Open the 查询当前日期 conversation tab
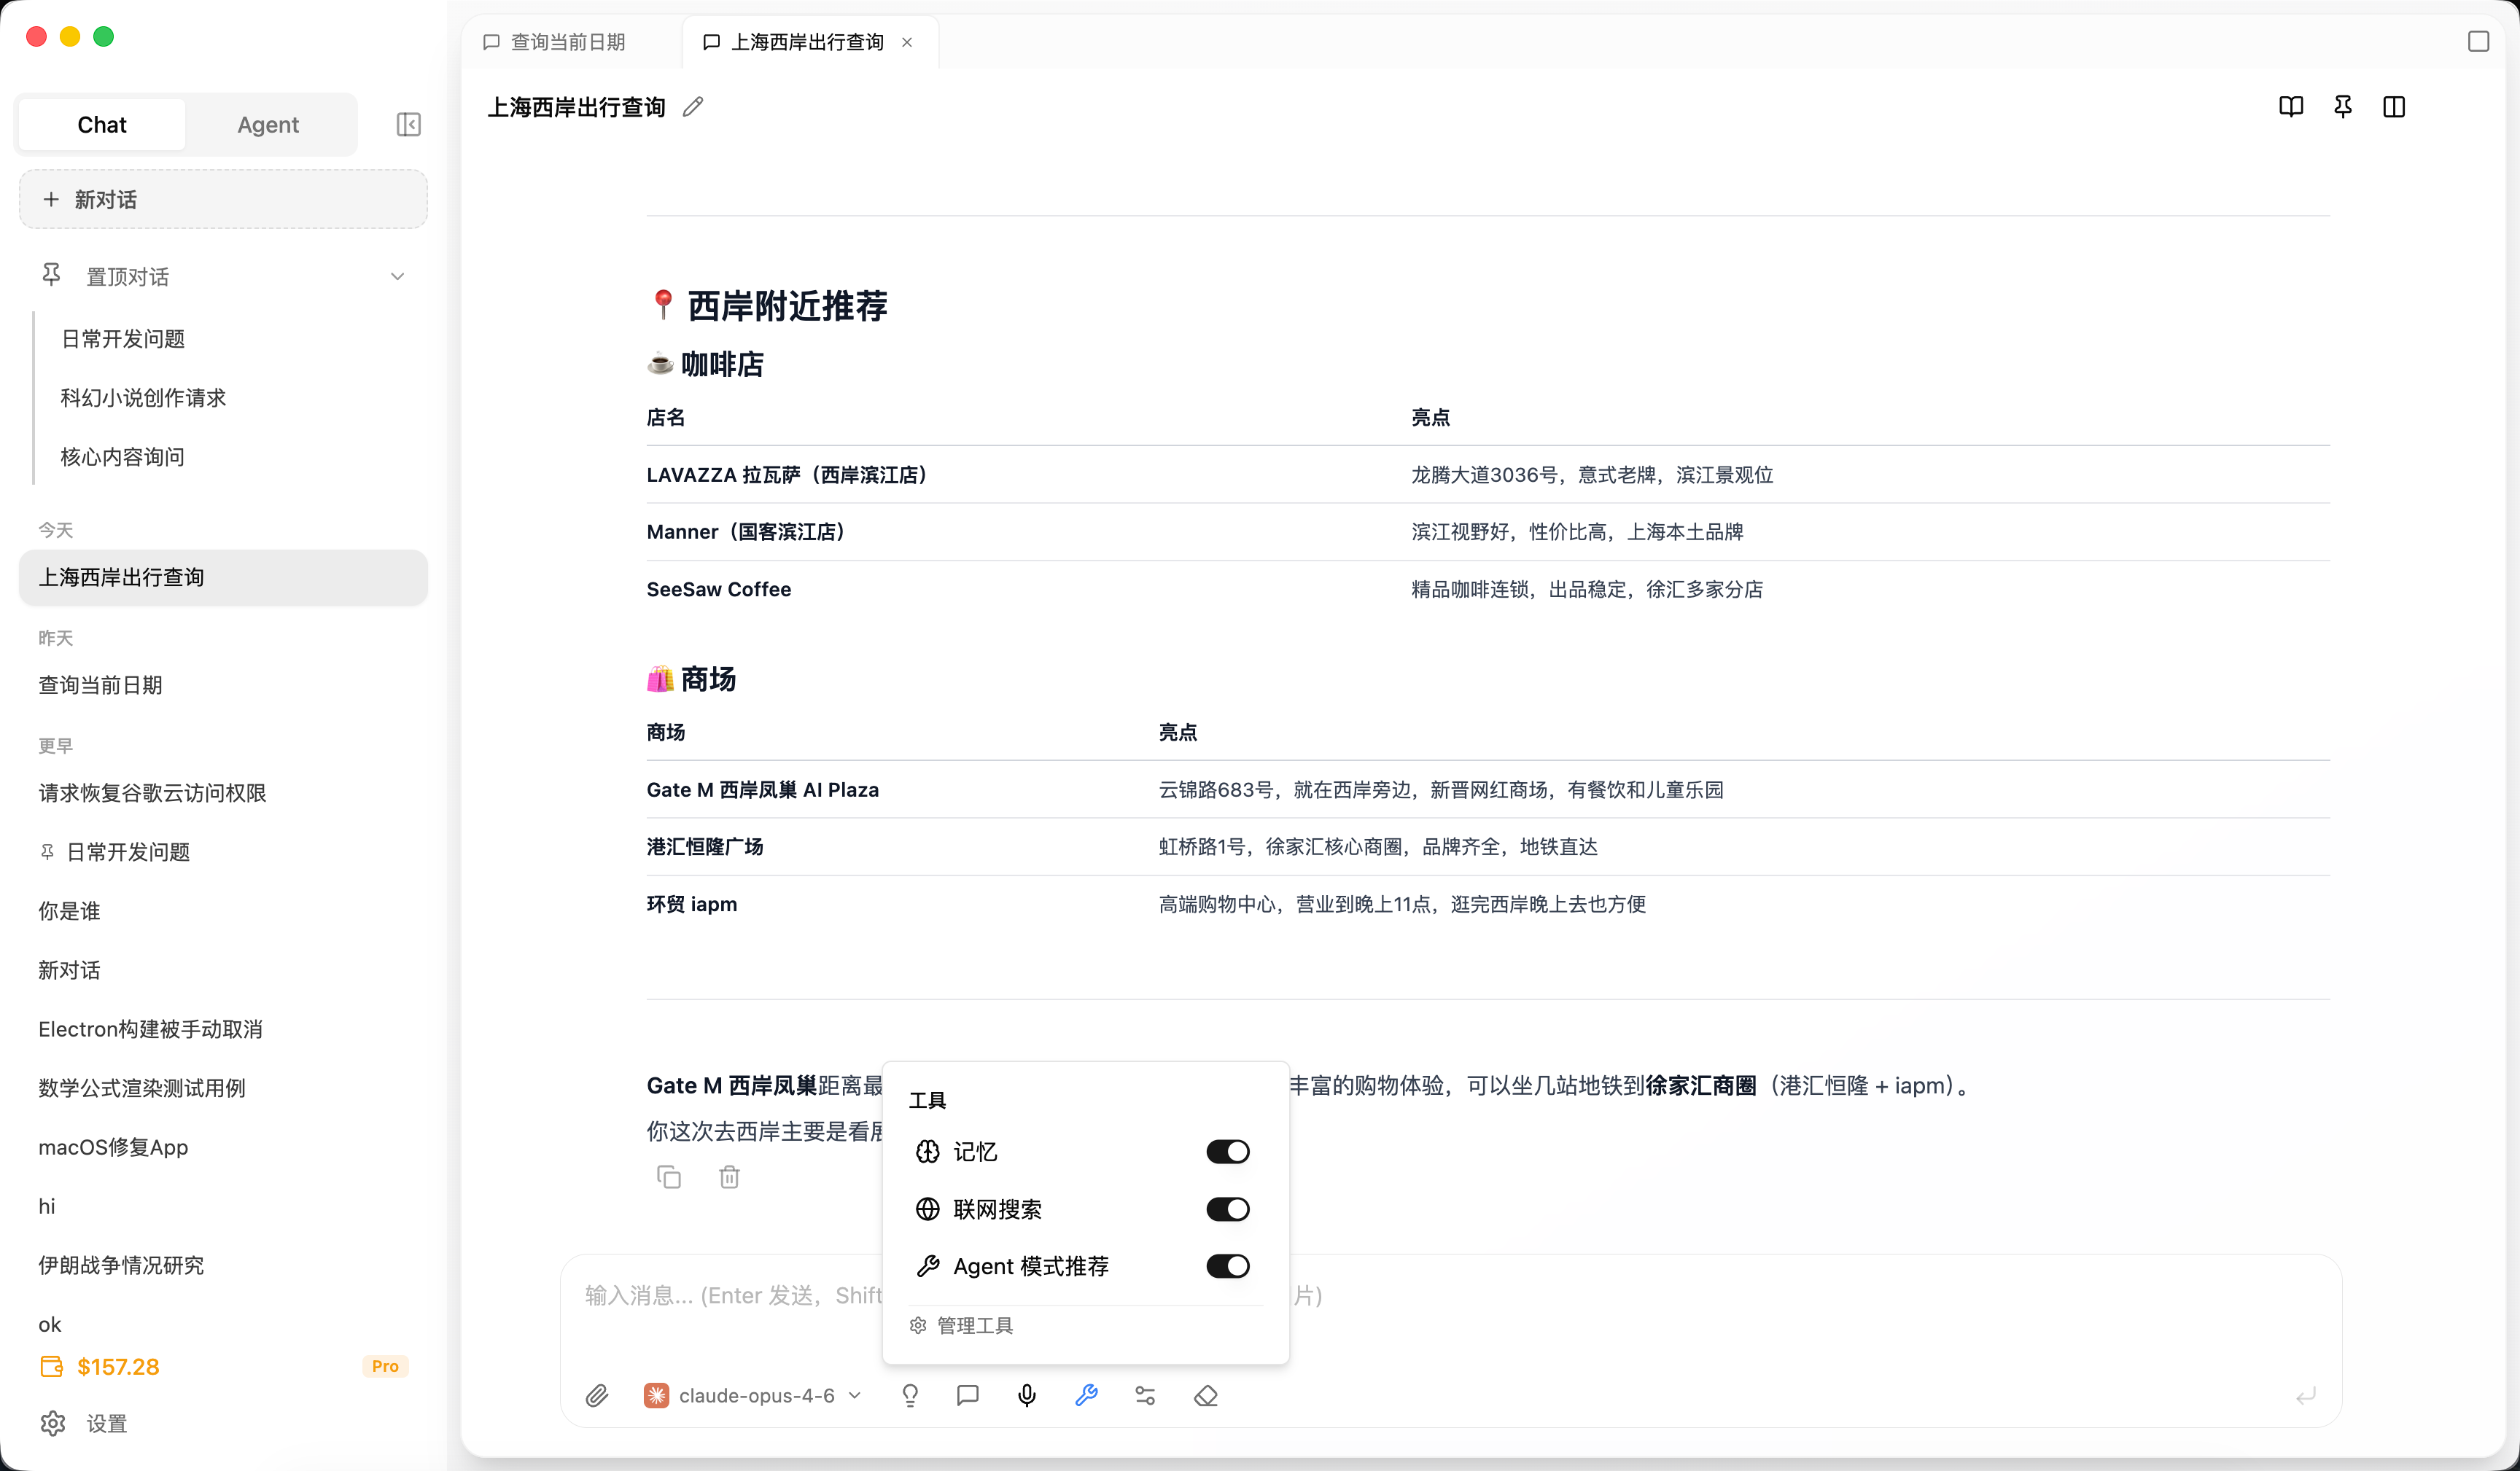The width and height of the screenshot is (2520, 1471). click(x=566, y=42)
